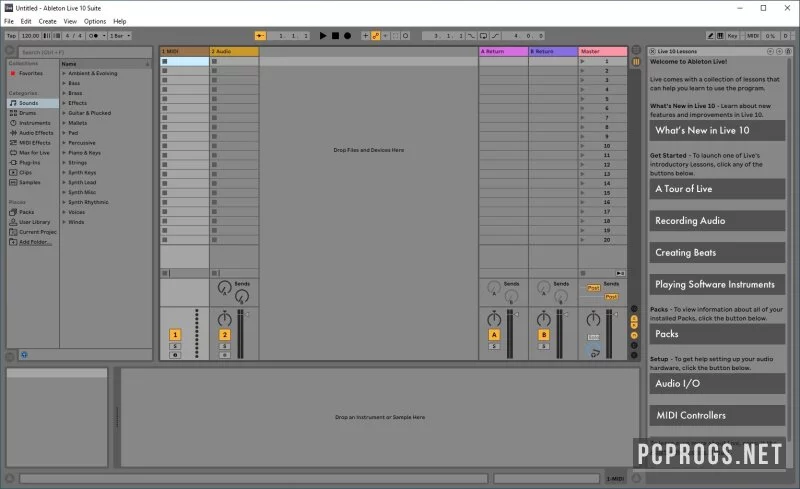The height and width of the screenshot is (489, 800).
Task: Open the 1 Bar quantization menu
Action: (x=120, y=36)
